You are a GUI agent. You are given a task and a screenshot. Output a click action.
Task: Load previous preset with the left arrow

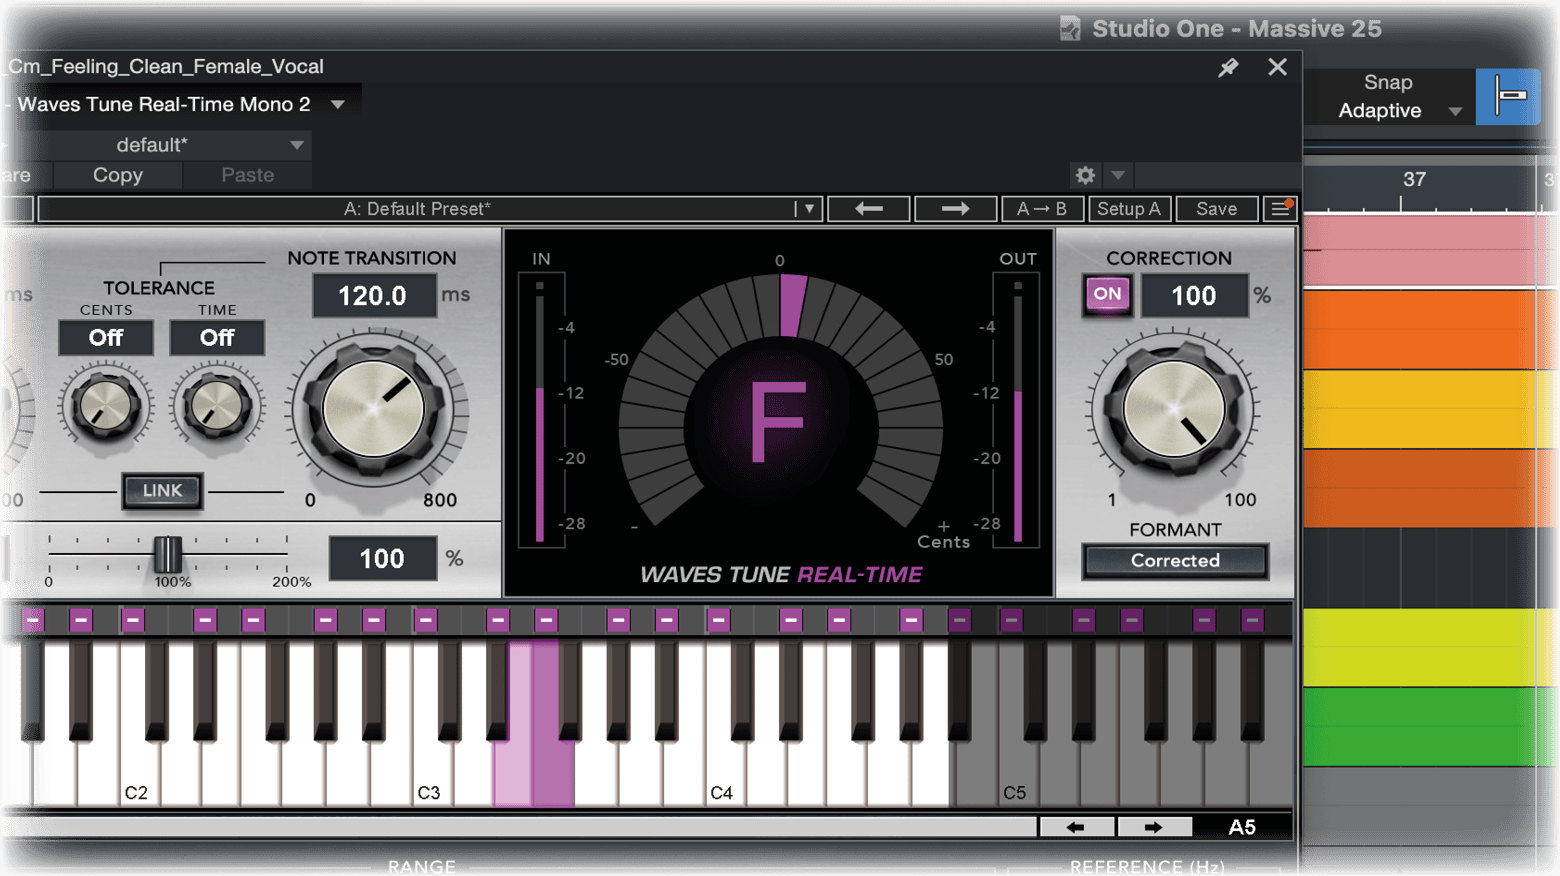(869, 209)
